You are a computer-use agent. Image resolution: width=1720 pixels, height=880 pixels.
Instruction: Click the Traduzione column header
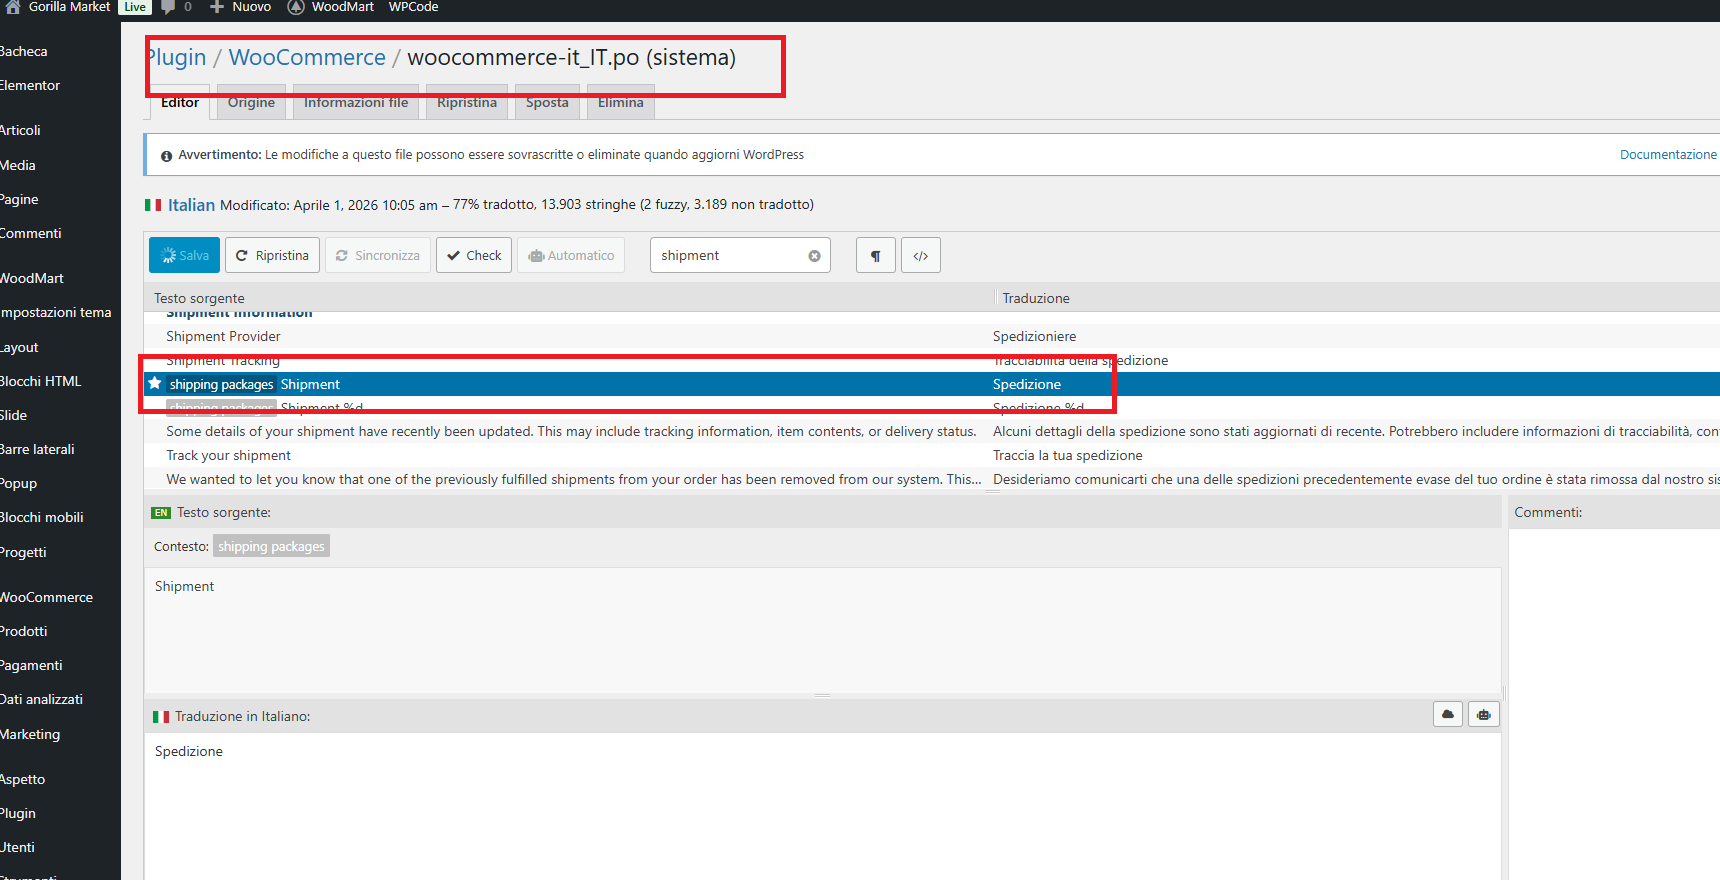[1036, 298]
